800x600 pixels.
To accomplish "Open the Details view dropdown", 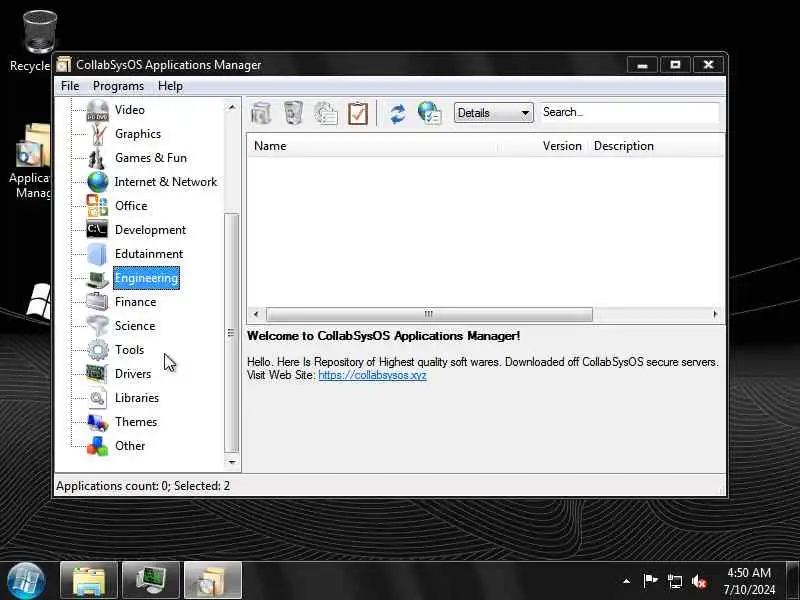I will pyautogui.click(x=493, y=113).
